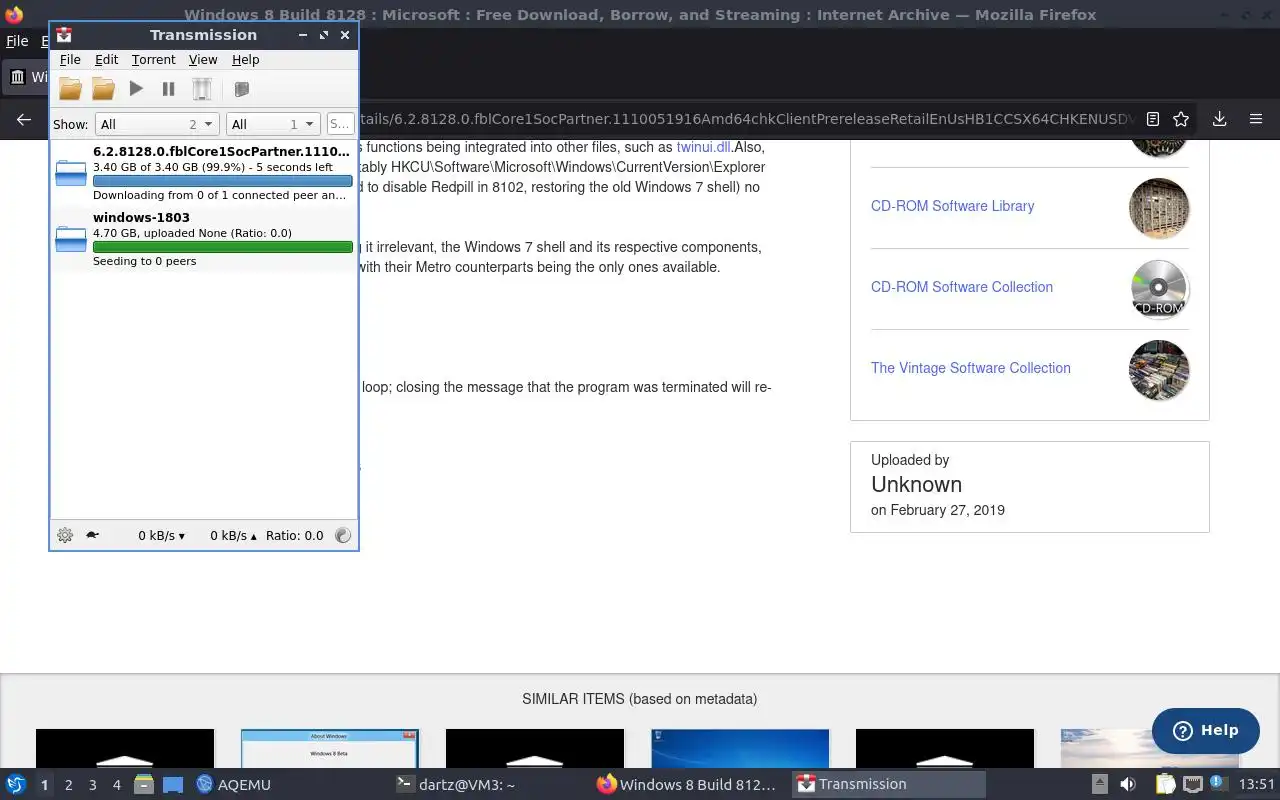
Task: Open a torrent file in Transmission toolbar
Action: coord(70,89)
